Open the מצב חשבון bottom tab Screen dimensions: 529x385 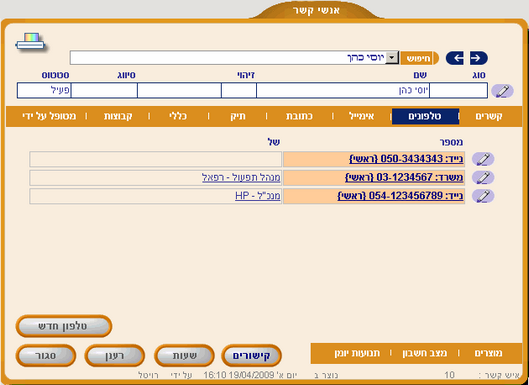[424, 353]
